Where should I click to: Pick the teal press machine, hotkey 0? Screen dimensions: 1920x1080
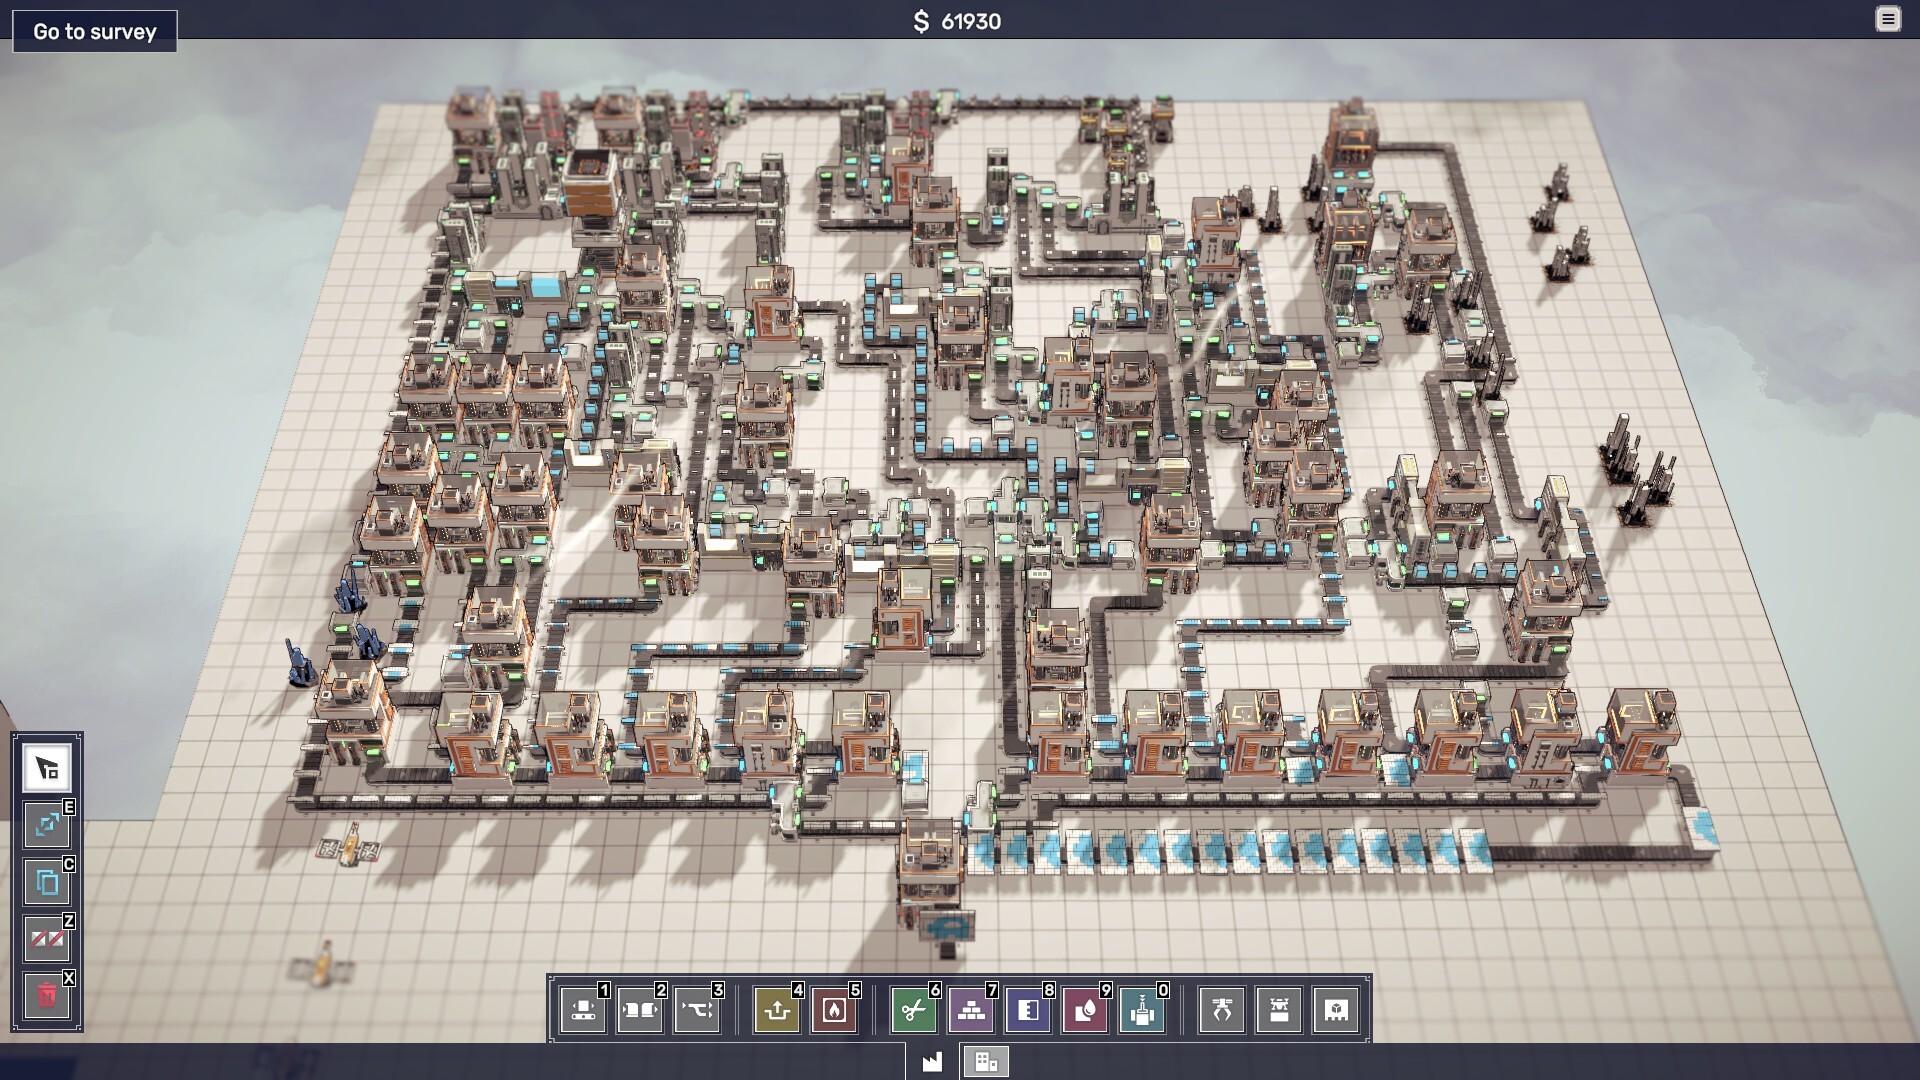[1142, 1010]
